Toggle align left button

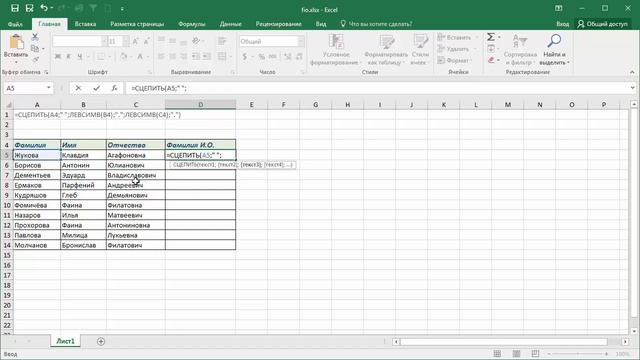click(x=162, y=56)
